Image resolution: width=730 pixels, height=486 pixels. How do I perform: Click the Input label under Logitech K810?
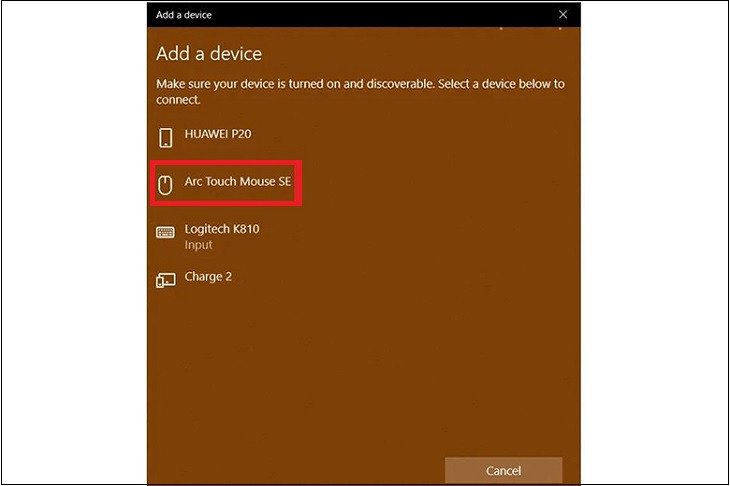click(x=198, y=244)
